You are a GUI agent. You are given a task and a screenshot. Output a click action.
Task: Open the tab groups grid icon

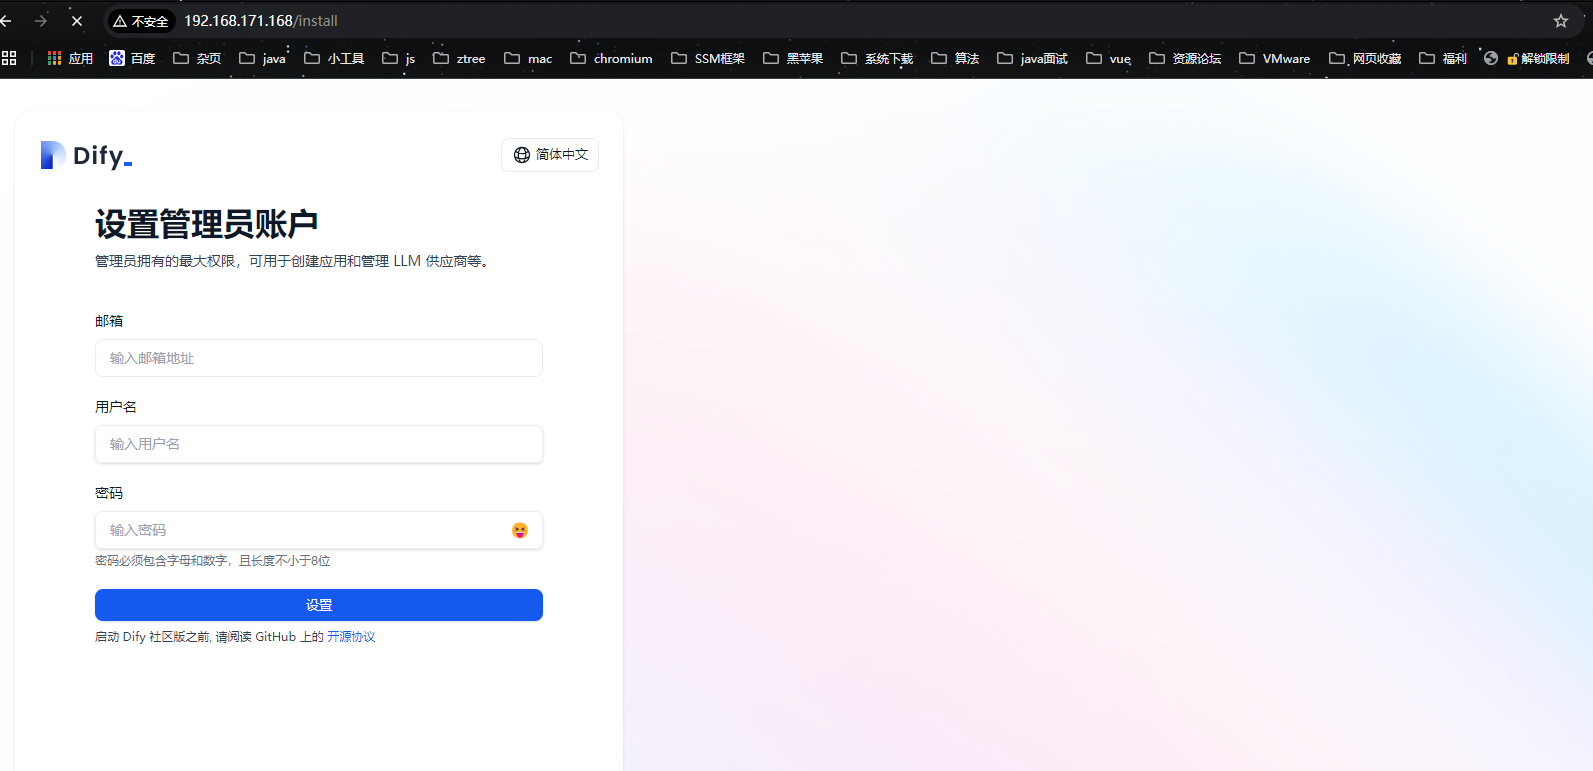(9, 58)
